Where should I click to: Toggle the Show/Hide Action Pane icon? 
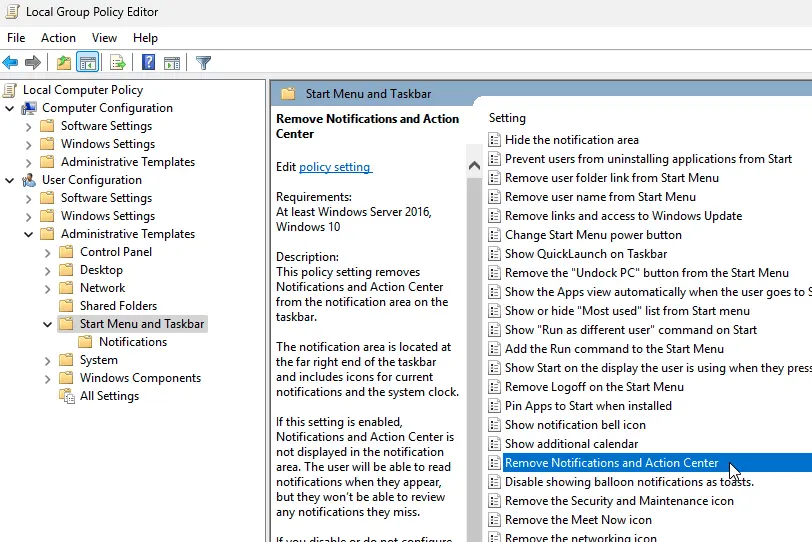click(171, 63)
